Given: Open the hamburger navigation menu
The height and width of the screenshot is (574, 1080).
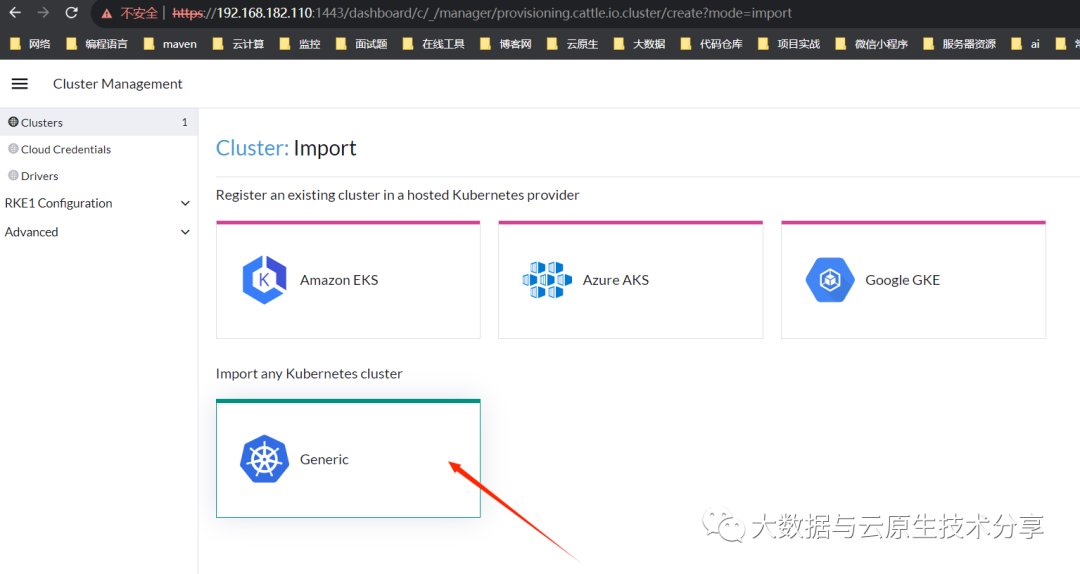Looking at the screenshot, I should coord(20,83).
